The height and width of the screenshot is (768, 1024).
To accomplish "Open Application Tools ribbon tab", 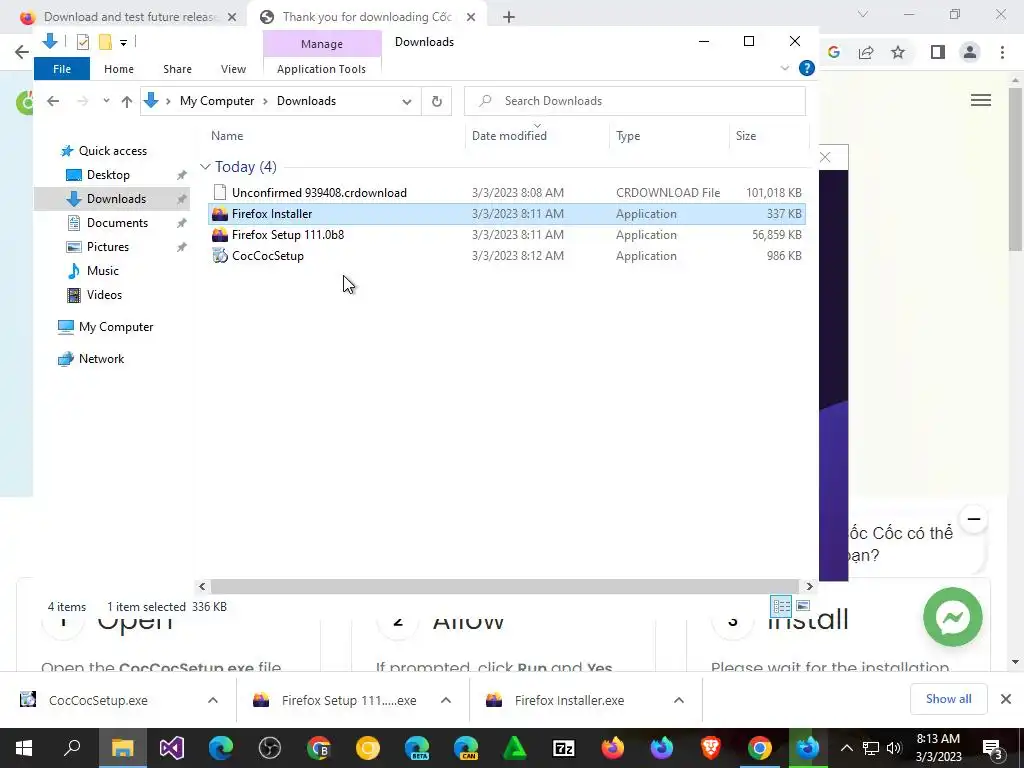I will [x=321, y=69].
